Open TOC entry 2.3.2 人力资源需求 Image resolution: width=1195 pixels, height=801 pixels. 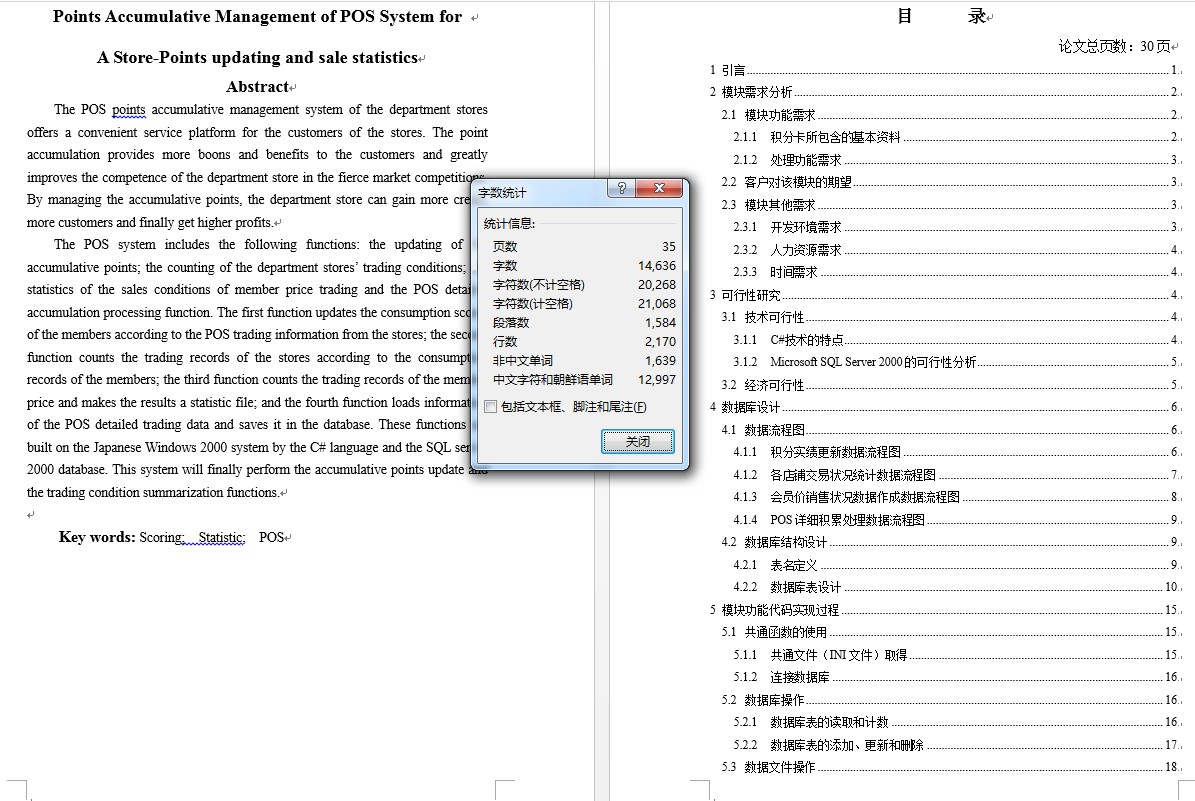pos(956,250)
